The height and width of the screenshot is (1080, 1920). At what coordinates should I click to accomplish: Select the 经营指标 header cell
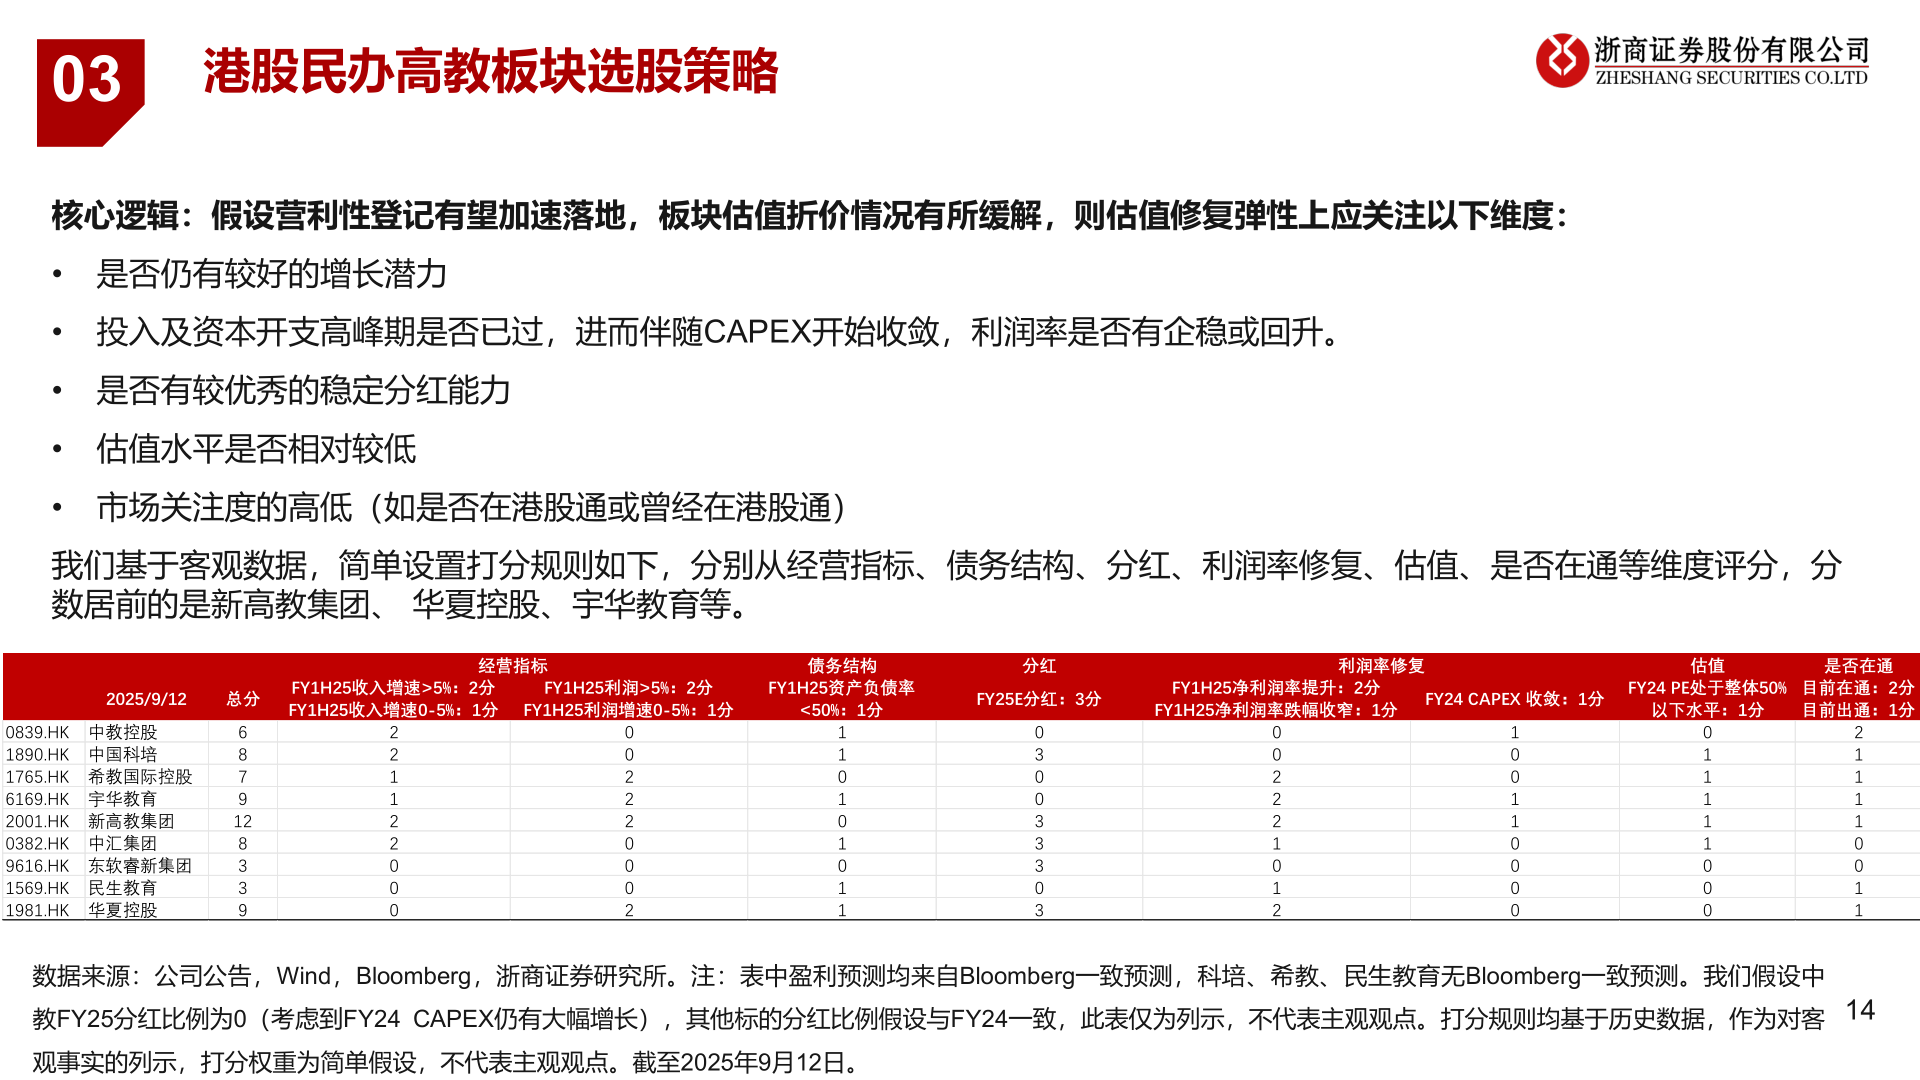tap(512, 666)
